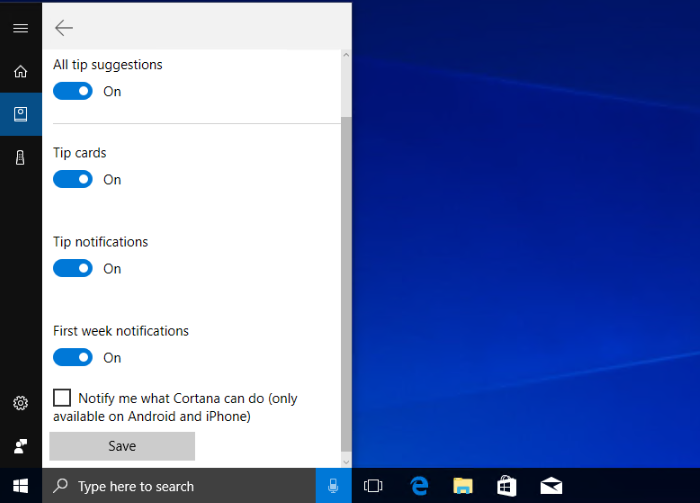Turn off Tip notifications toggle
This screenshot has width=700, height=503.
pos(73,268)
